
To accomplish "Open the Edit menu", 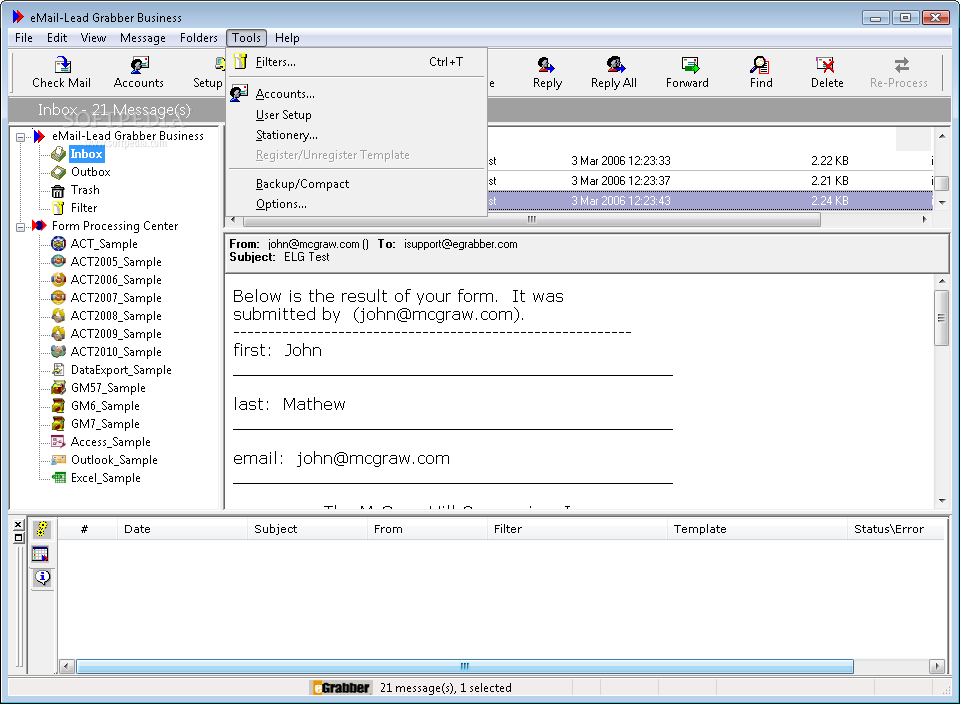I will (x=57, y=38).
